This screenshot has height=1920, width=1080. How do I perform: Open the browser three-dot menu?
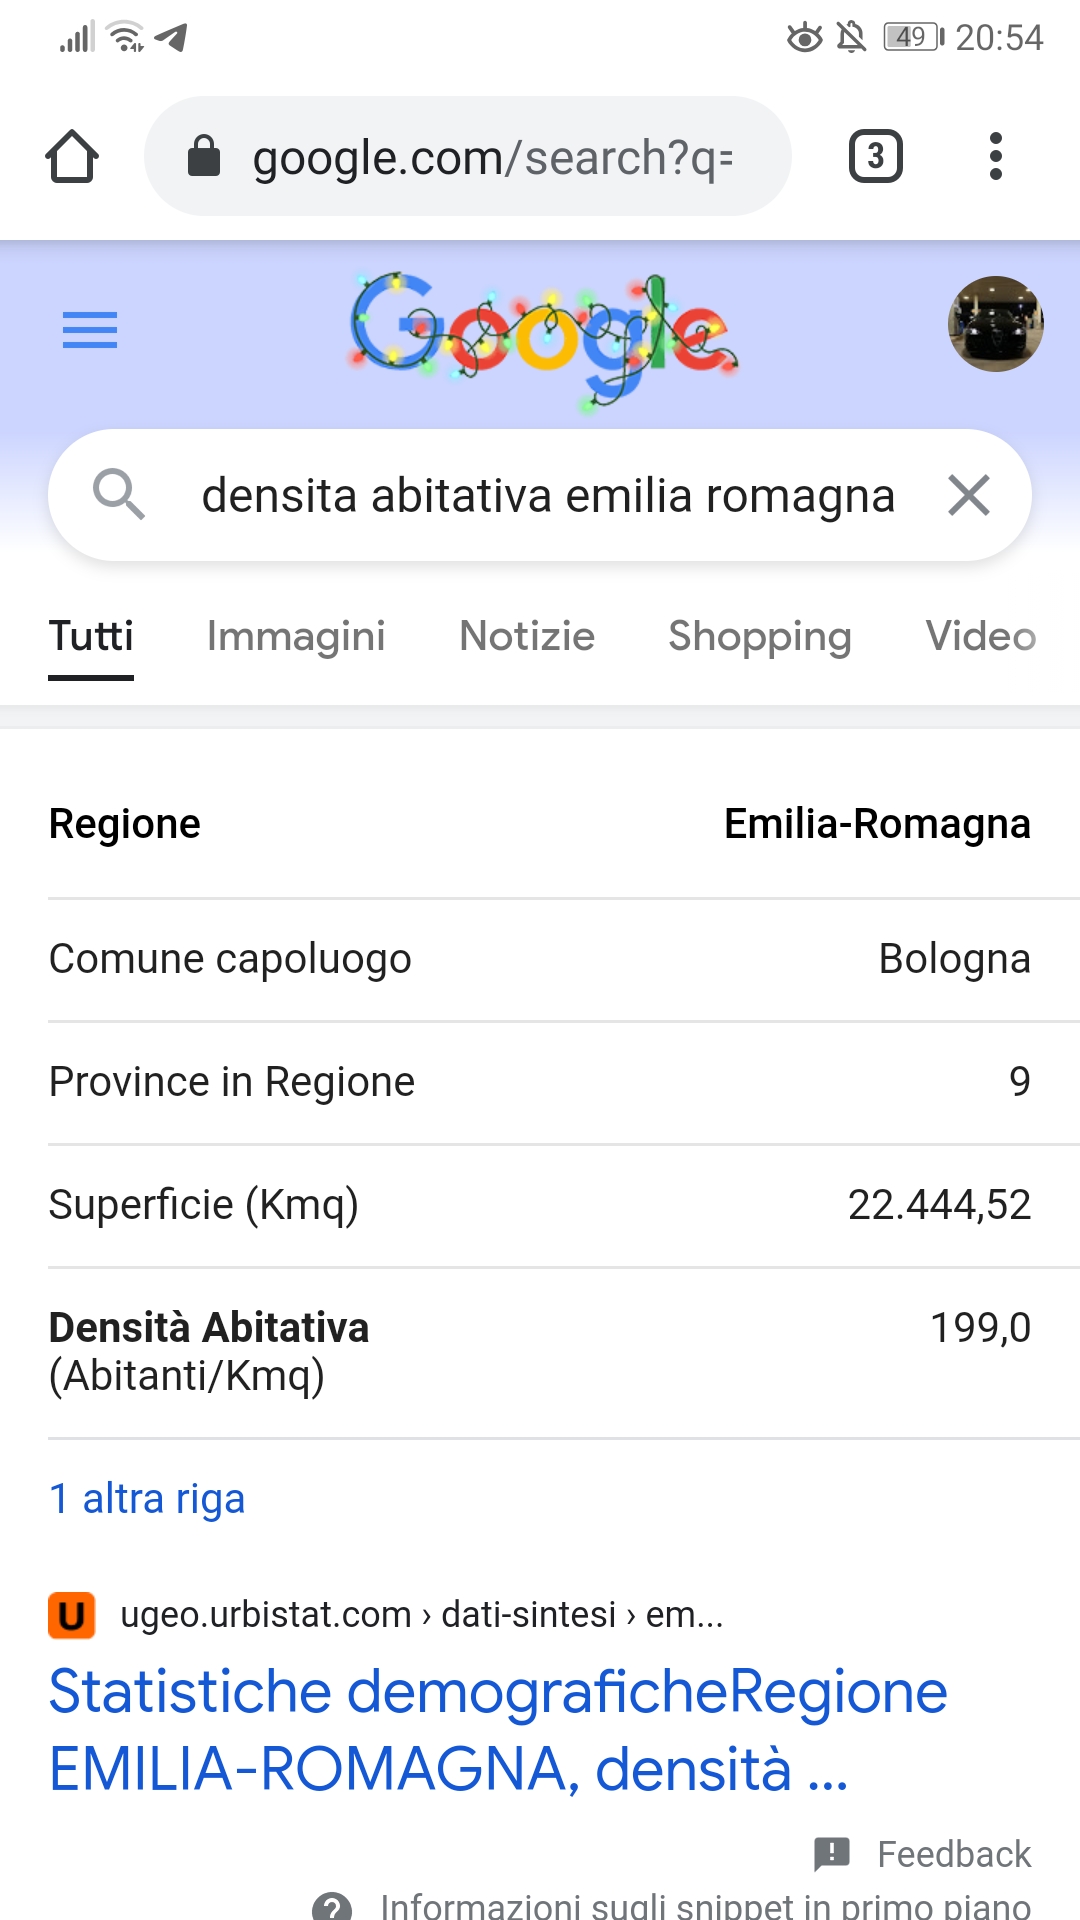click(994, 157)
